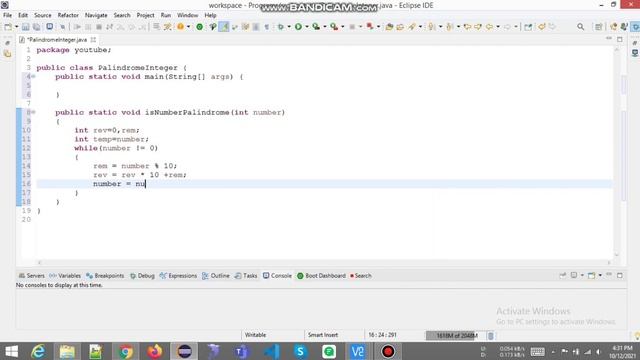The width and height of the screenshot is (640, 360).
Task: Click the New file toolbar icon
Action: [x=8, y=27]
